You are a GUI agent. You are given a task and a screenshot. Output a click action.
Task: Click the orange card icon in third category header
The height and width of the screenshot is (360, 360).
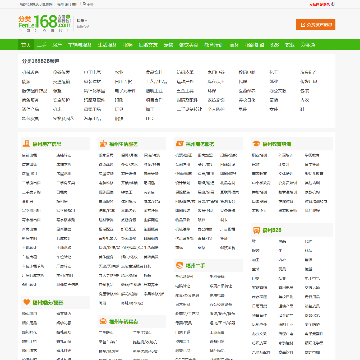(180, 144)
